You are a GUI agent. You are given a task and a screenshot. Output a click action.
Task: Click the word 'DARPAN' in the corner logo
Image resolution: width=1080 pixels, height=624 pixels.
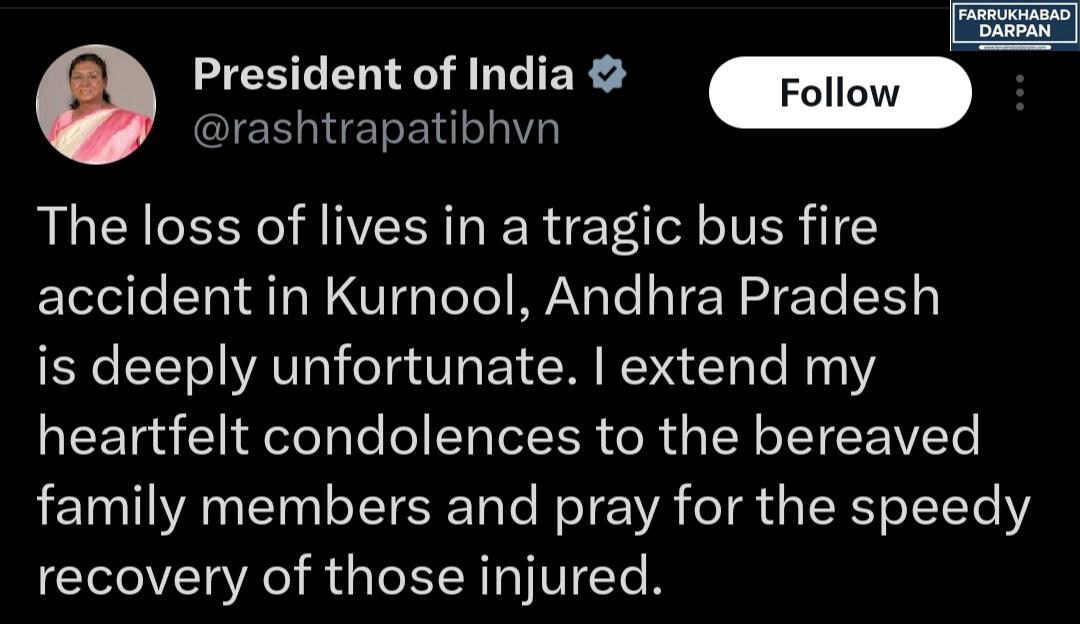pos(1013,33)
